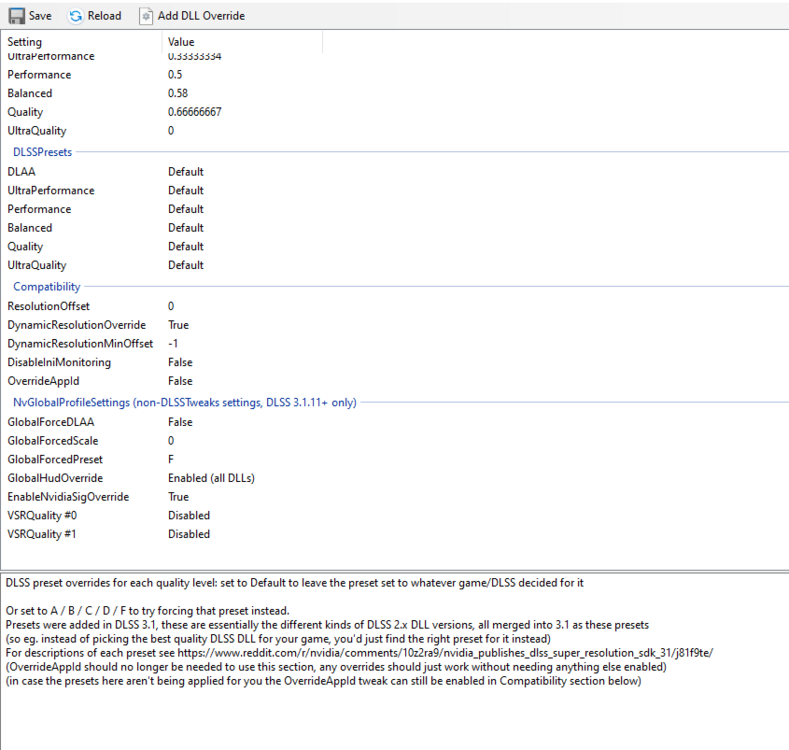Open GlobalHudOverride Enabled (all DLLs) value
789x750 pixels.
211,478
